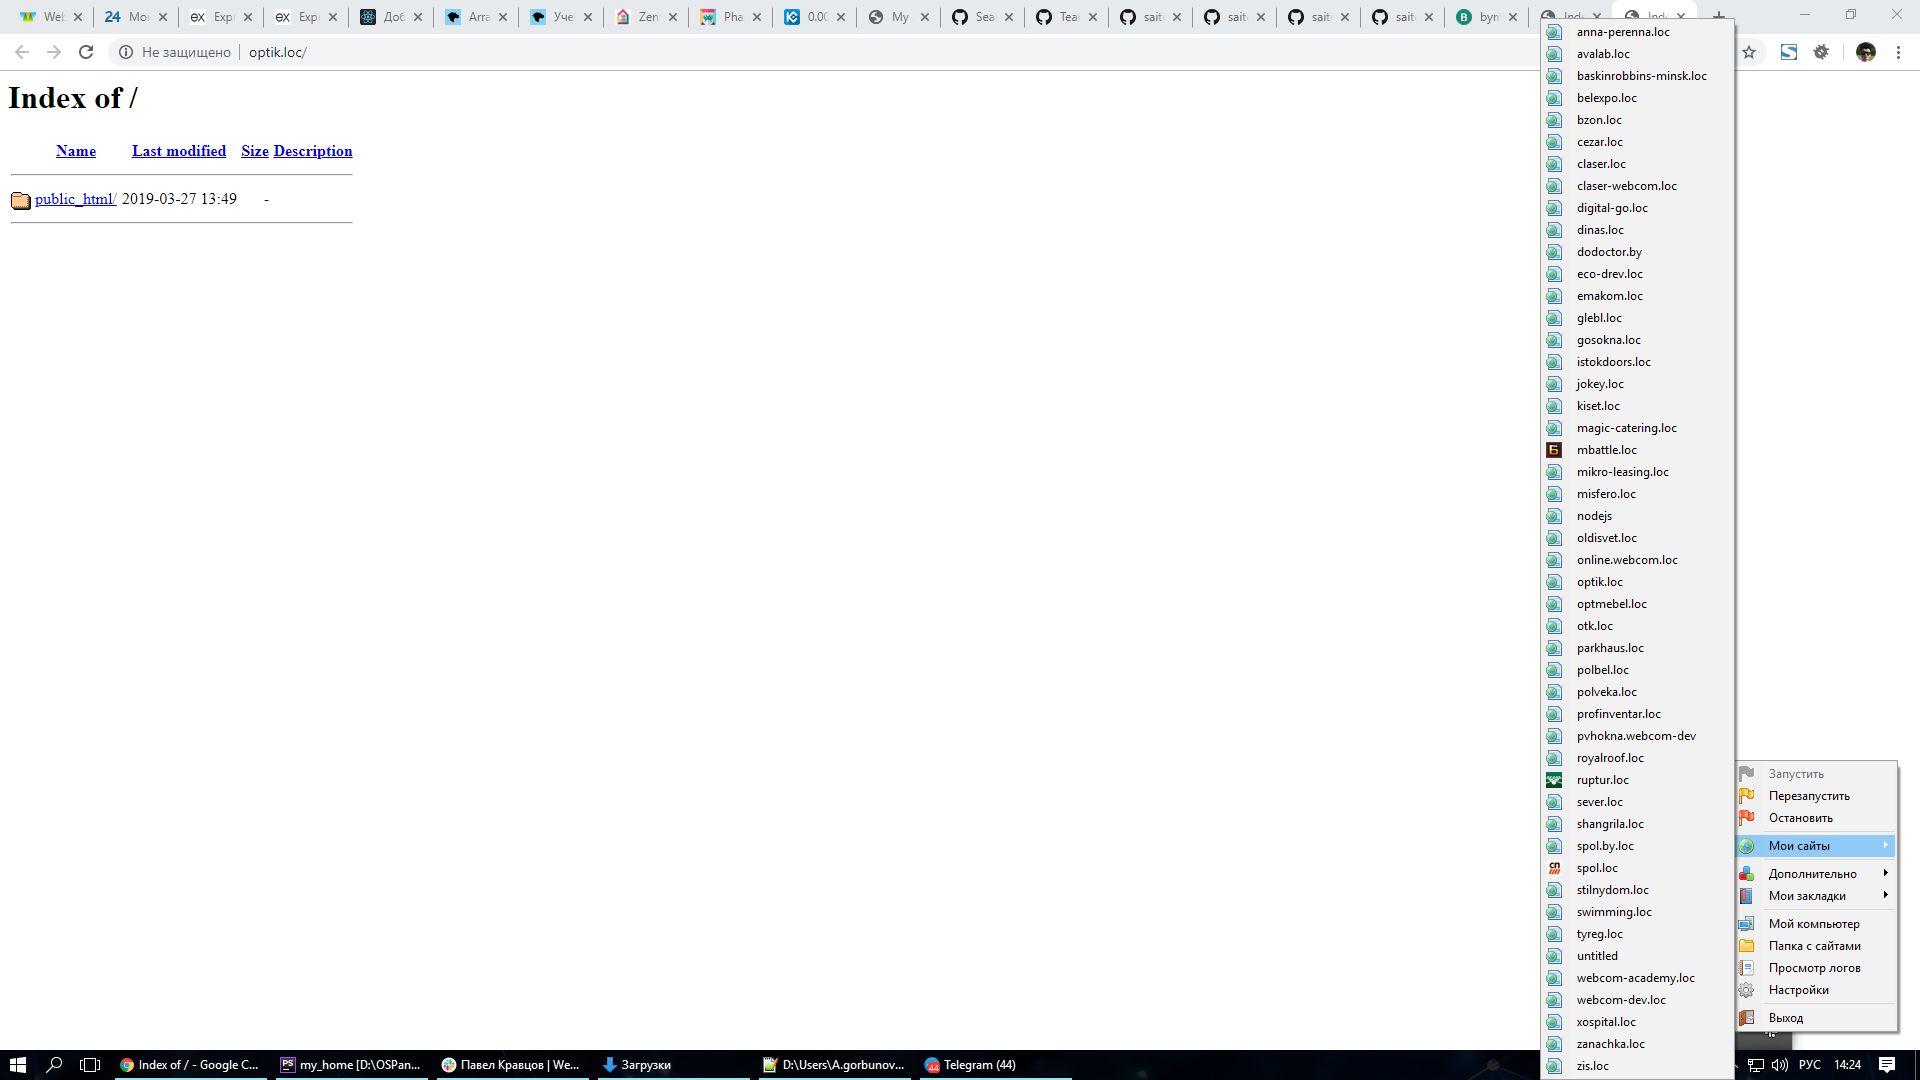Open the Просмотр логов menu entry
1920x1080 pixels.
coord(1814,968)
